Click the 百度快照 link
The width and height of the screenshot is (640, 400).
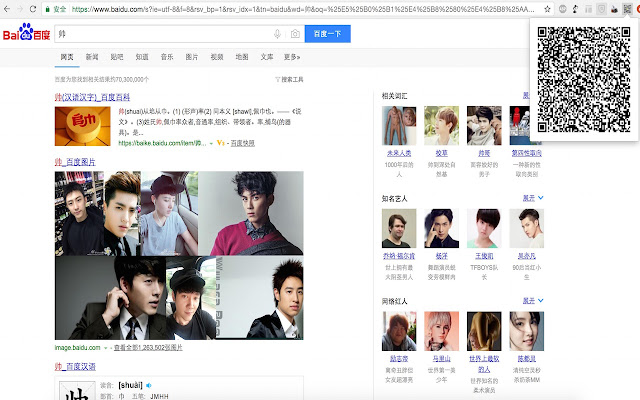(x=242, y=143)
